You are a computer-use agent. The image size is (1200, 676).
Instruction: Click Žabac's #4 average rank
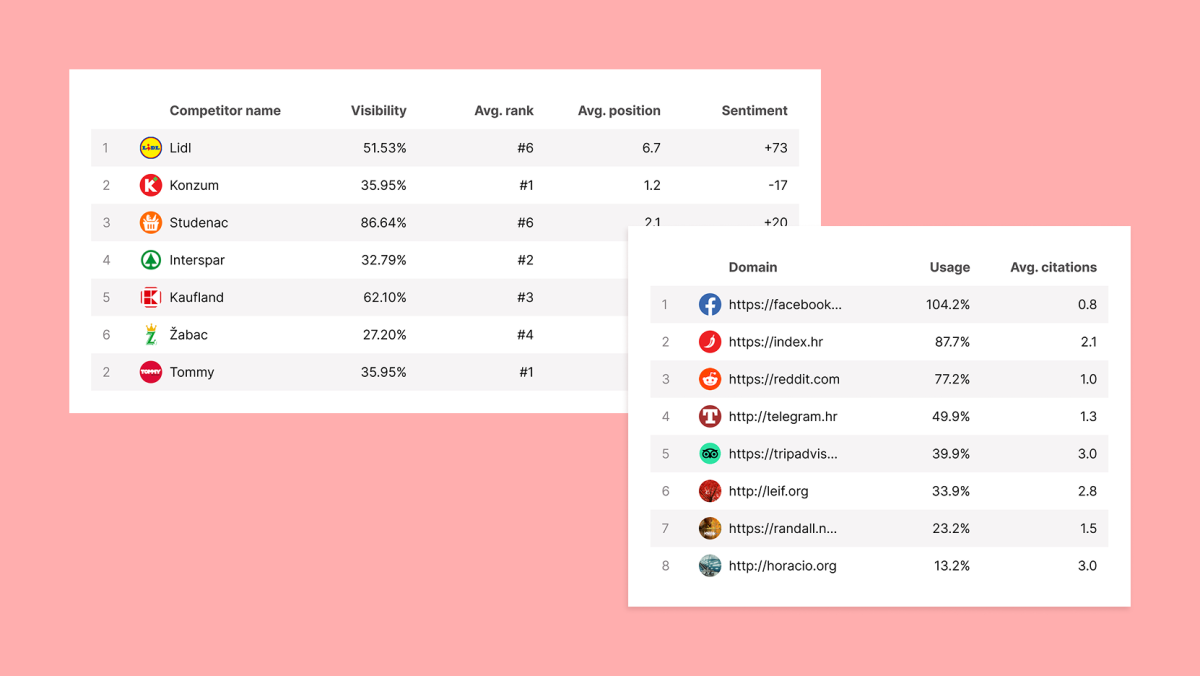point(525,335)
